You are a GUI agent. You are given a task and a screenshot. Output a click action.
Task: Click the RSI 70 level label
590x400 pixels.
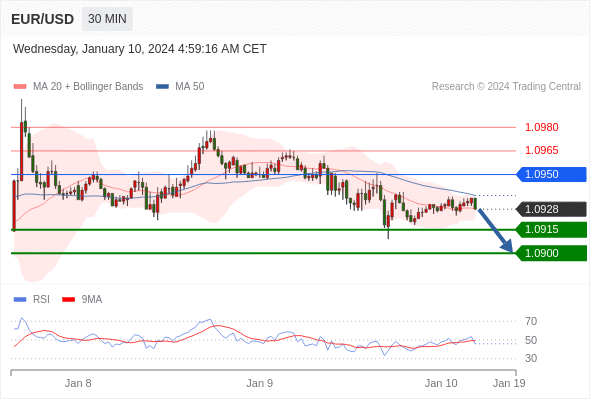531,321
